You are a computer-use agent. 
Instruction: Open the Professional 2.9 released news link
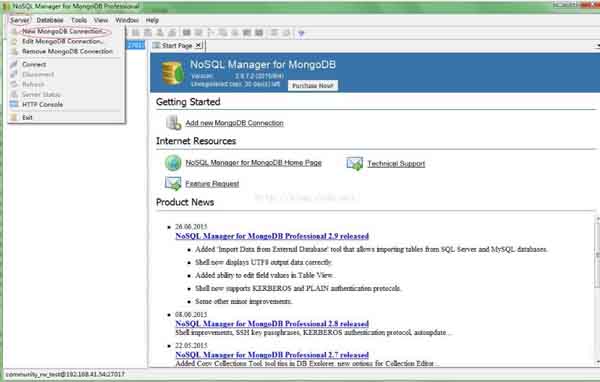coord(272,236)
